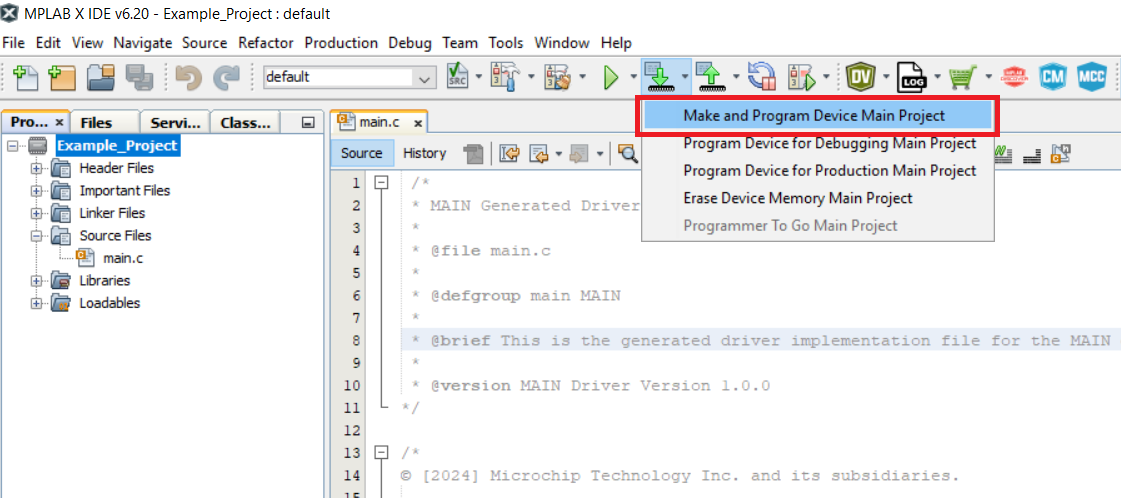This screenshot has height=498, width=1121.
Task: Collapse code fold at line 1
Action: tap(382, 183)
